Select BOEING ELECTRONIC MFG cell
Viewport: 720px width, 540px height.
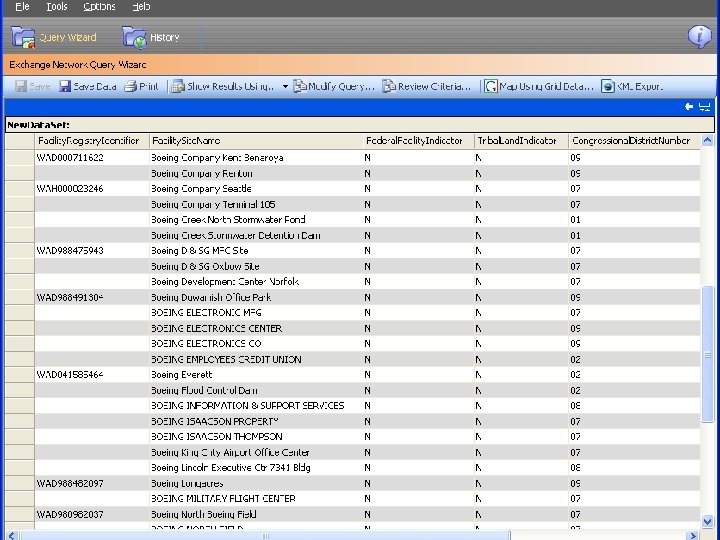pyautogui.click(x=256, y=313)
